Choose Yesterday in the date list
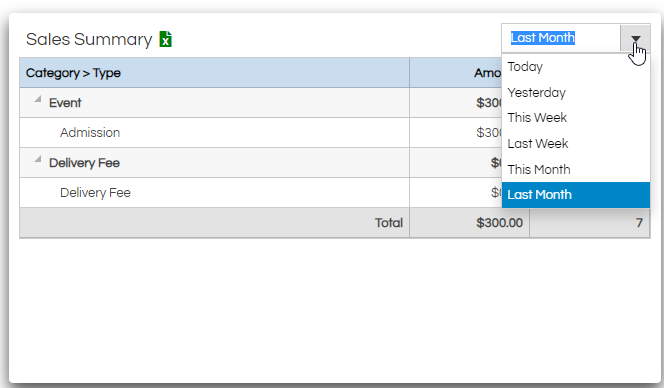 pyautogui.click(x=575, y=92)
